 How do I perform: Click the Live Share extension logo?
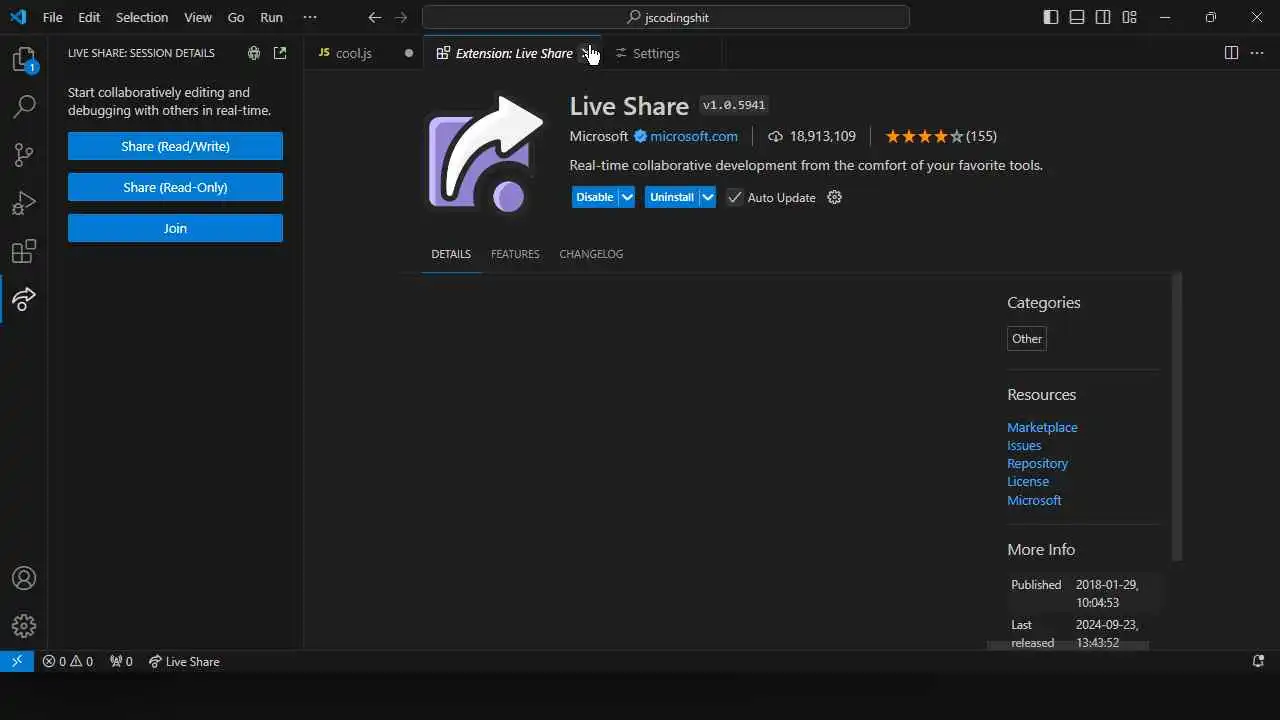tap(485, 154)
